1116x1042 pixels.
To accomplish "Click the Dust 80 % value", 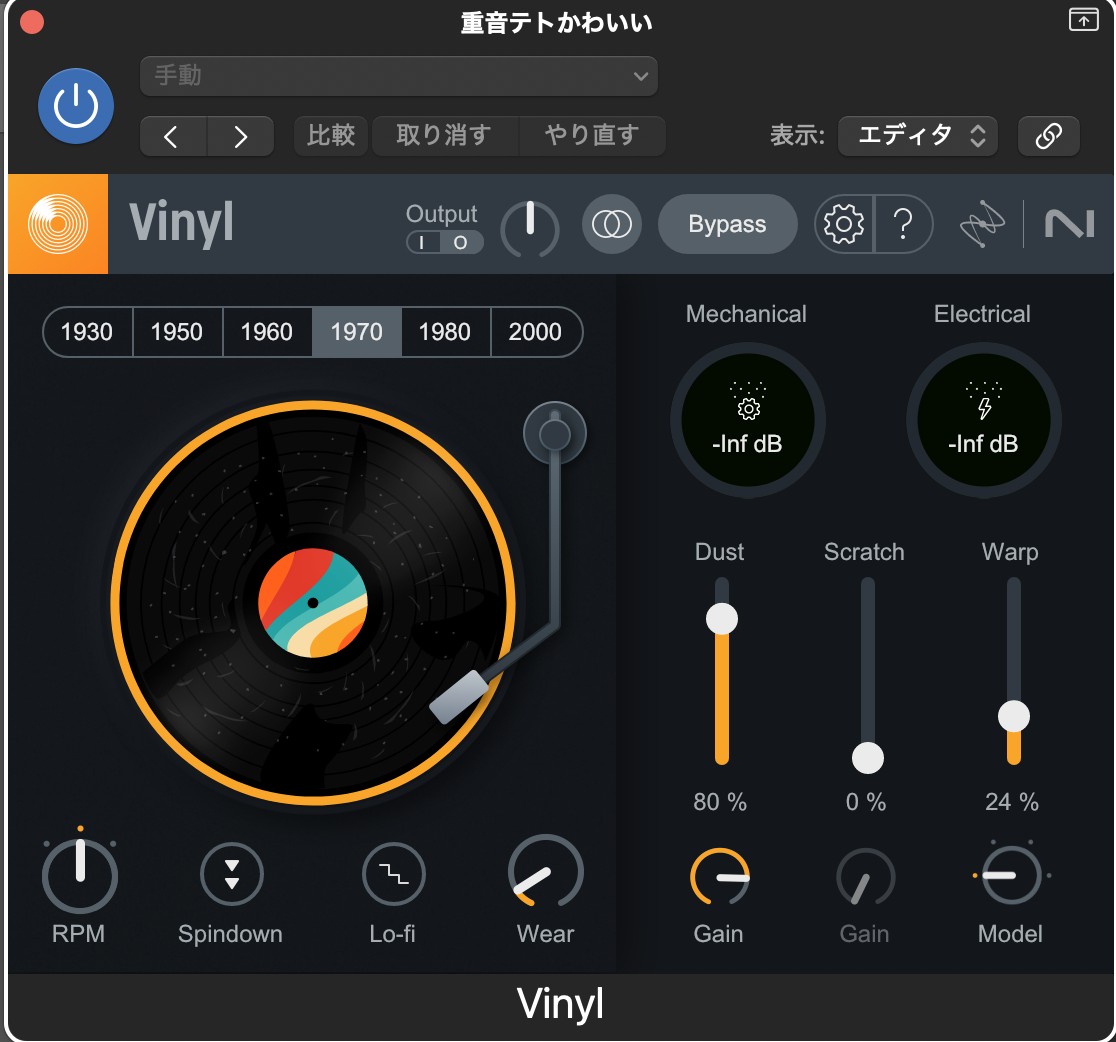I will [x=720, y=802].
